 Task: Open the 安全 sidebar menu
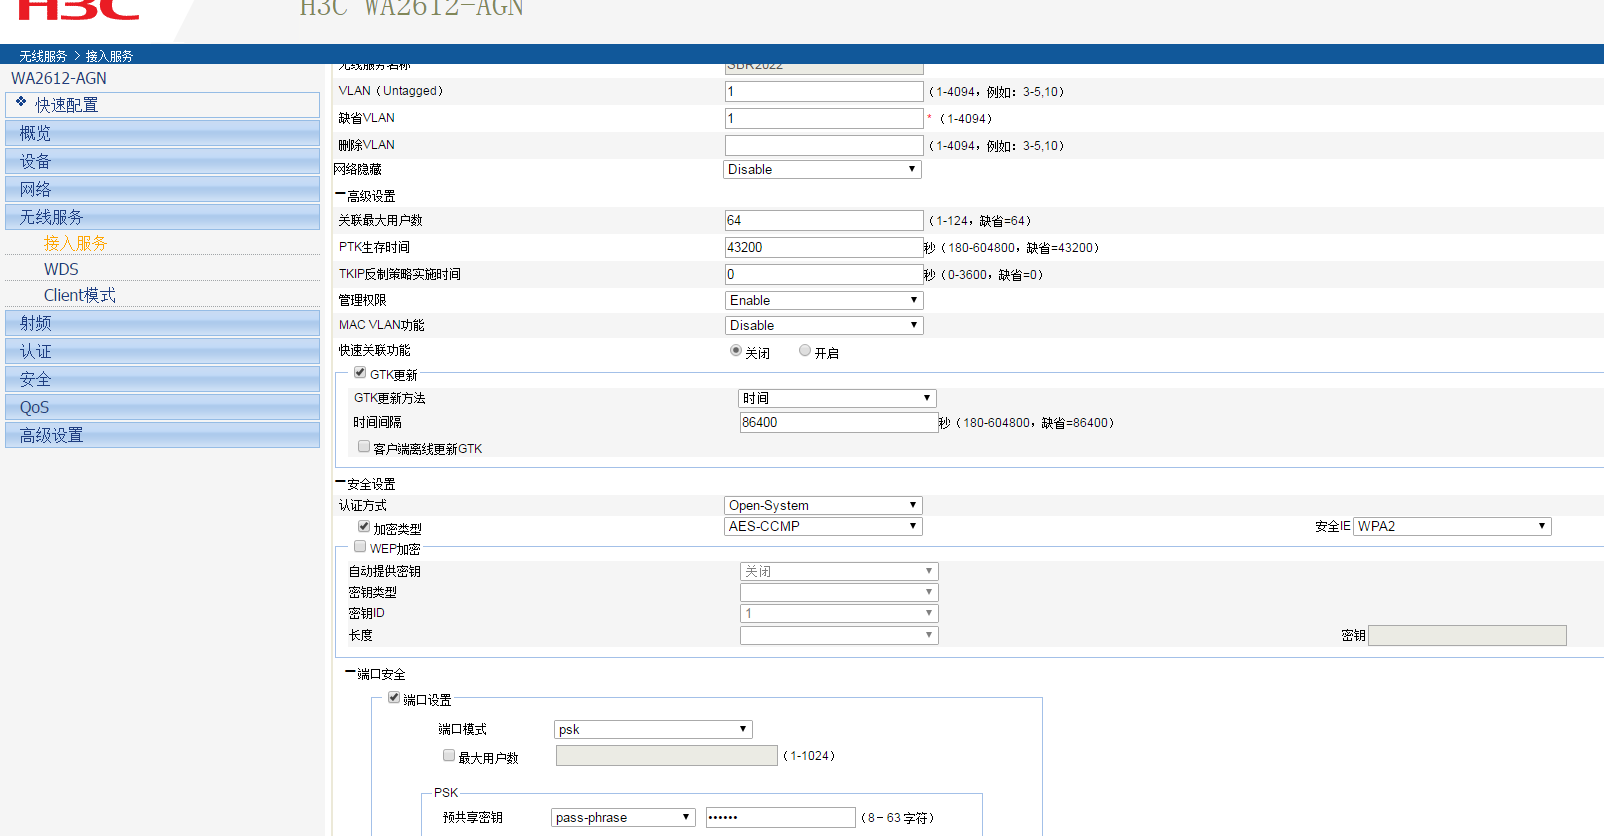(x=162, y=379)
